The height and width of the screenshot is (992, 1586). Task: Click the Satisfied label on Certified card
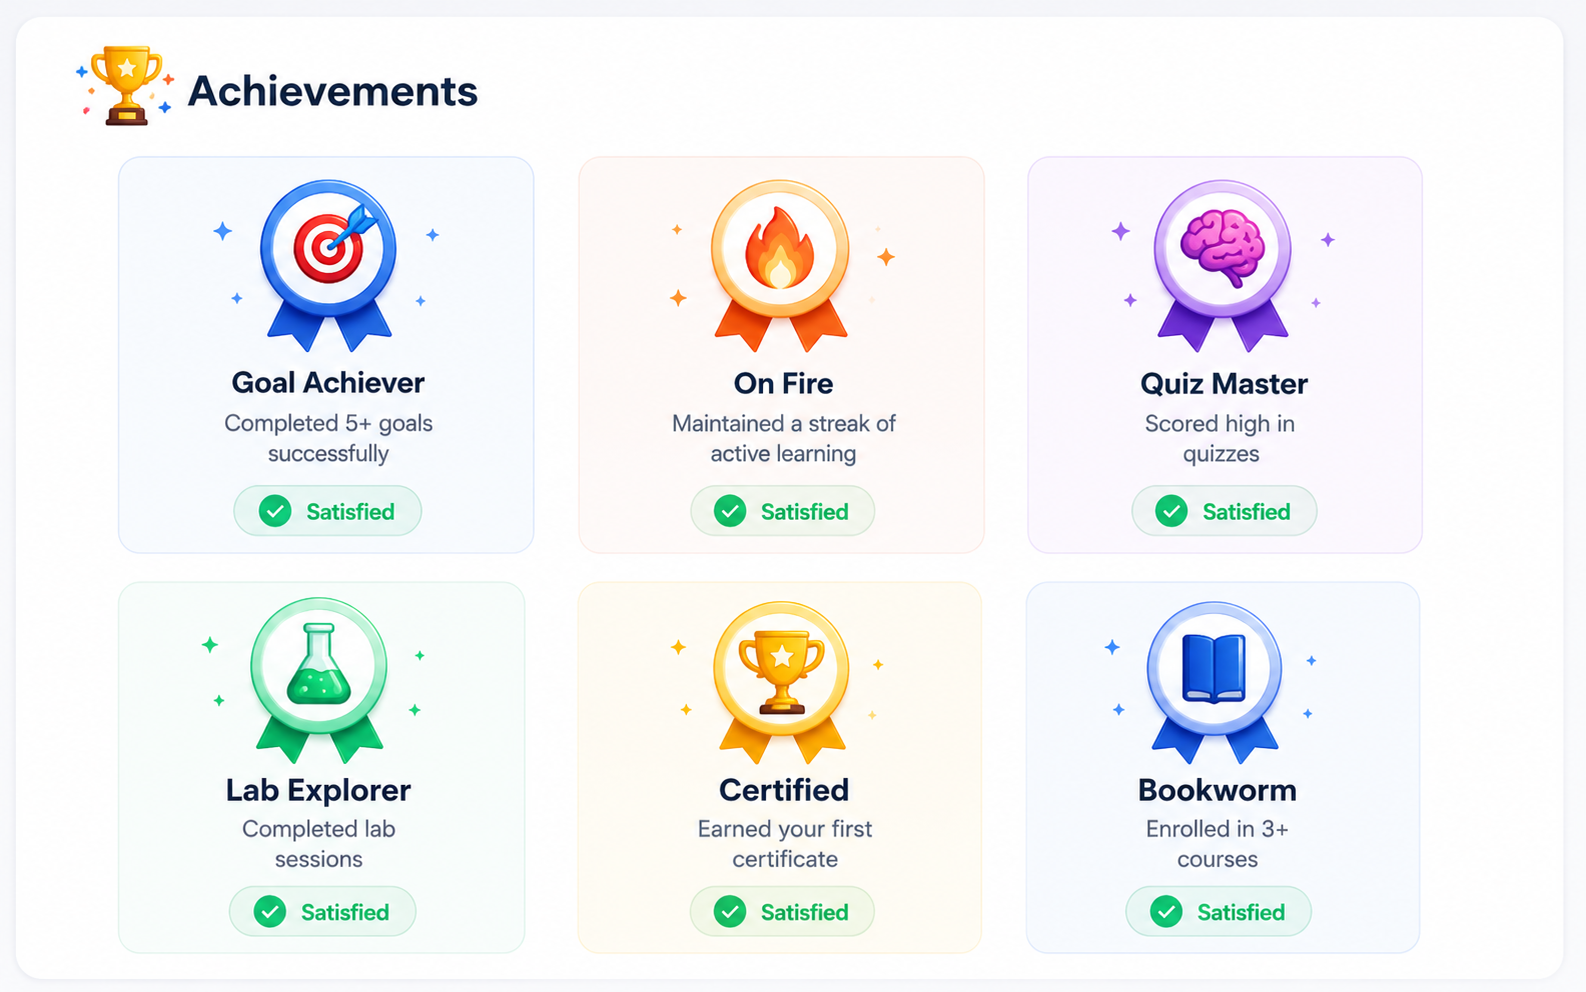click(804, 912)
